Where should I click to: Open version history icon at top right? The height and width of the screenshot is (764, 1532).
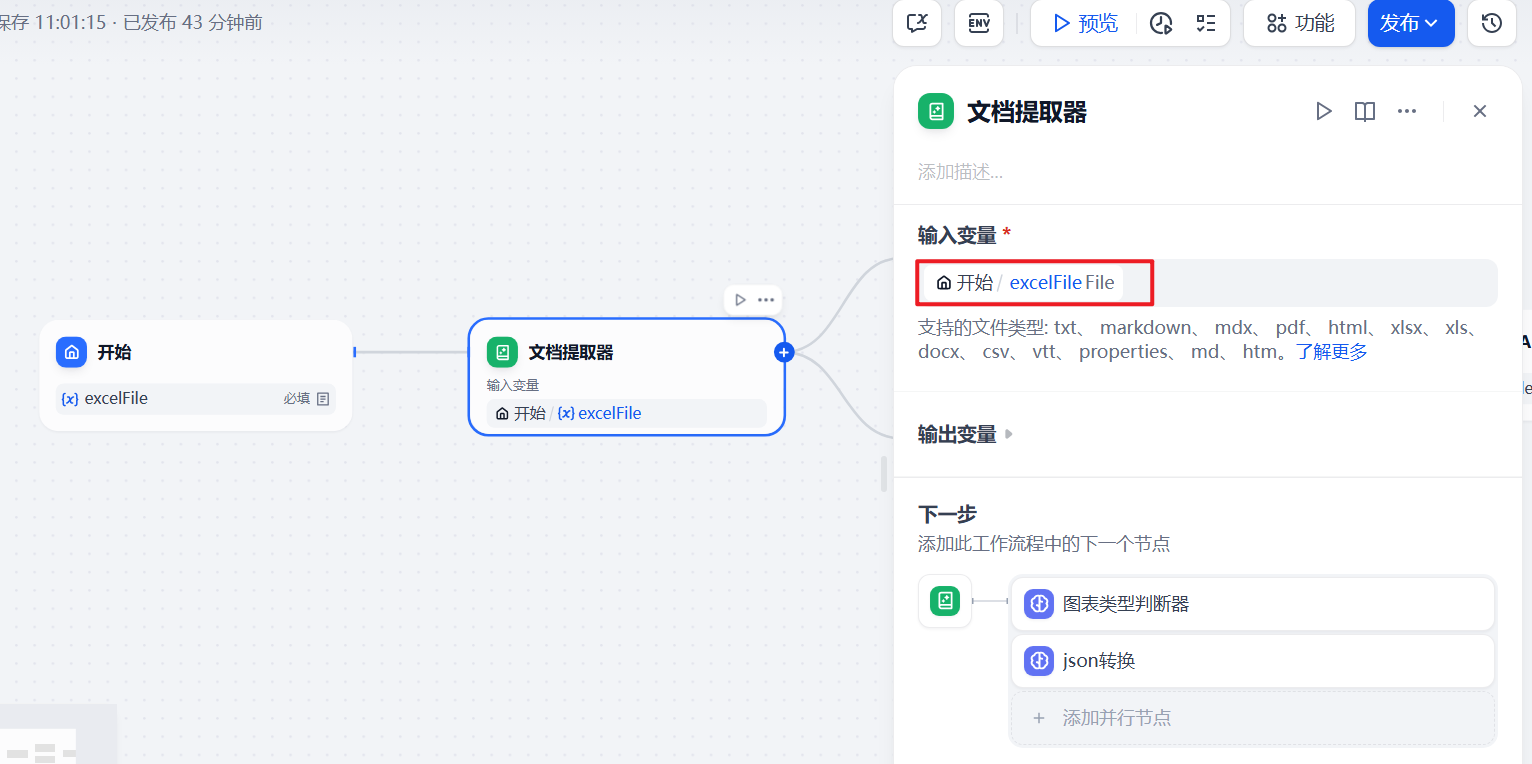point(1491,23)
